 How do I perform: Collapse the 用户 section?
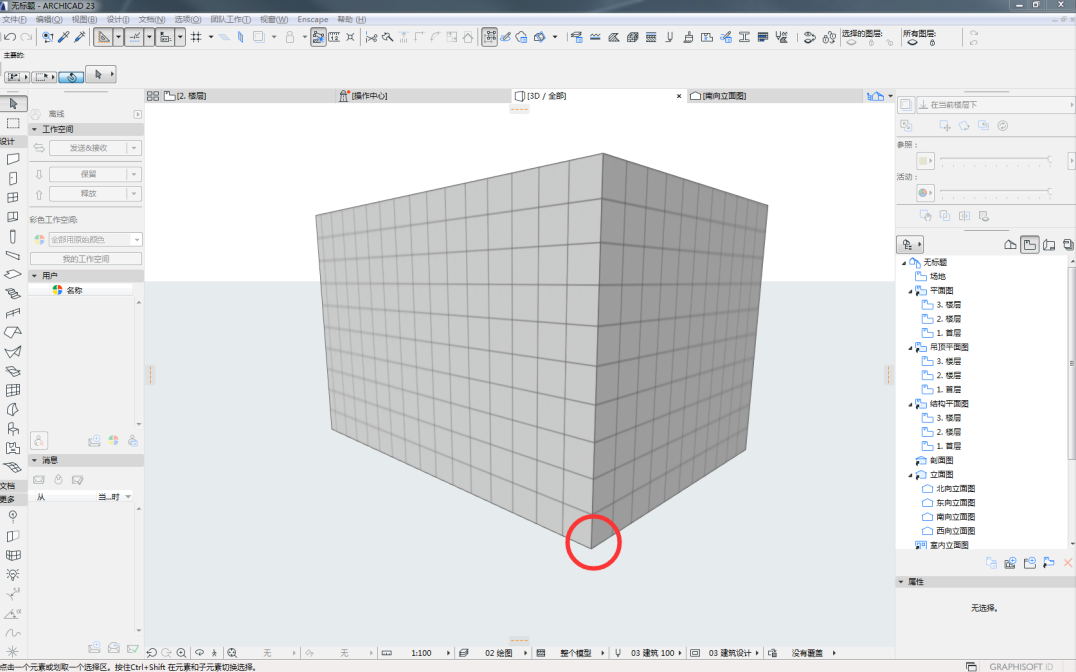click(x=34, y=275)
